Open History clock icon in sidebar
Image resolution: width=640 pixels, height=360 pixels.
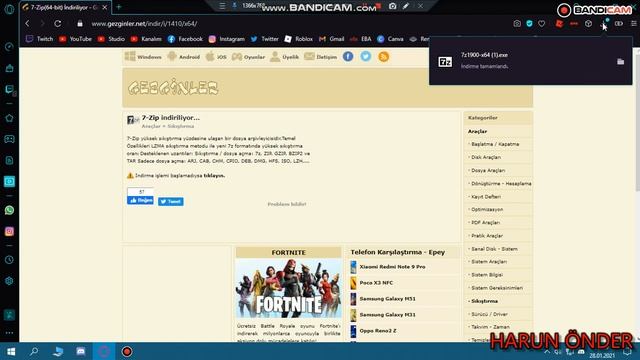(9, 260)
